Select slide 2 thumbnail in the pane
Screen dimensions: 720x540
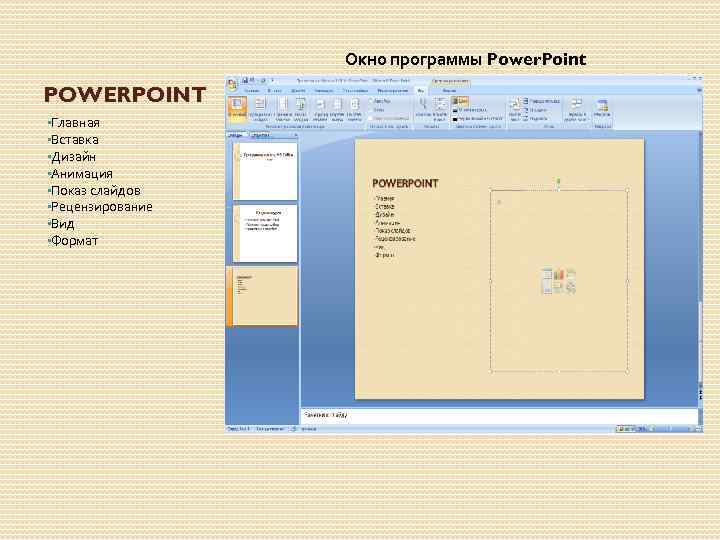265,233
